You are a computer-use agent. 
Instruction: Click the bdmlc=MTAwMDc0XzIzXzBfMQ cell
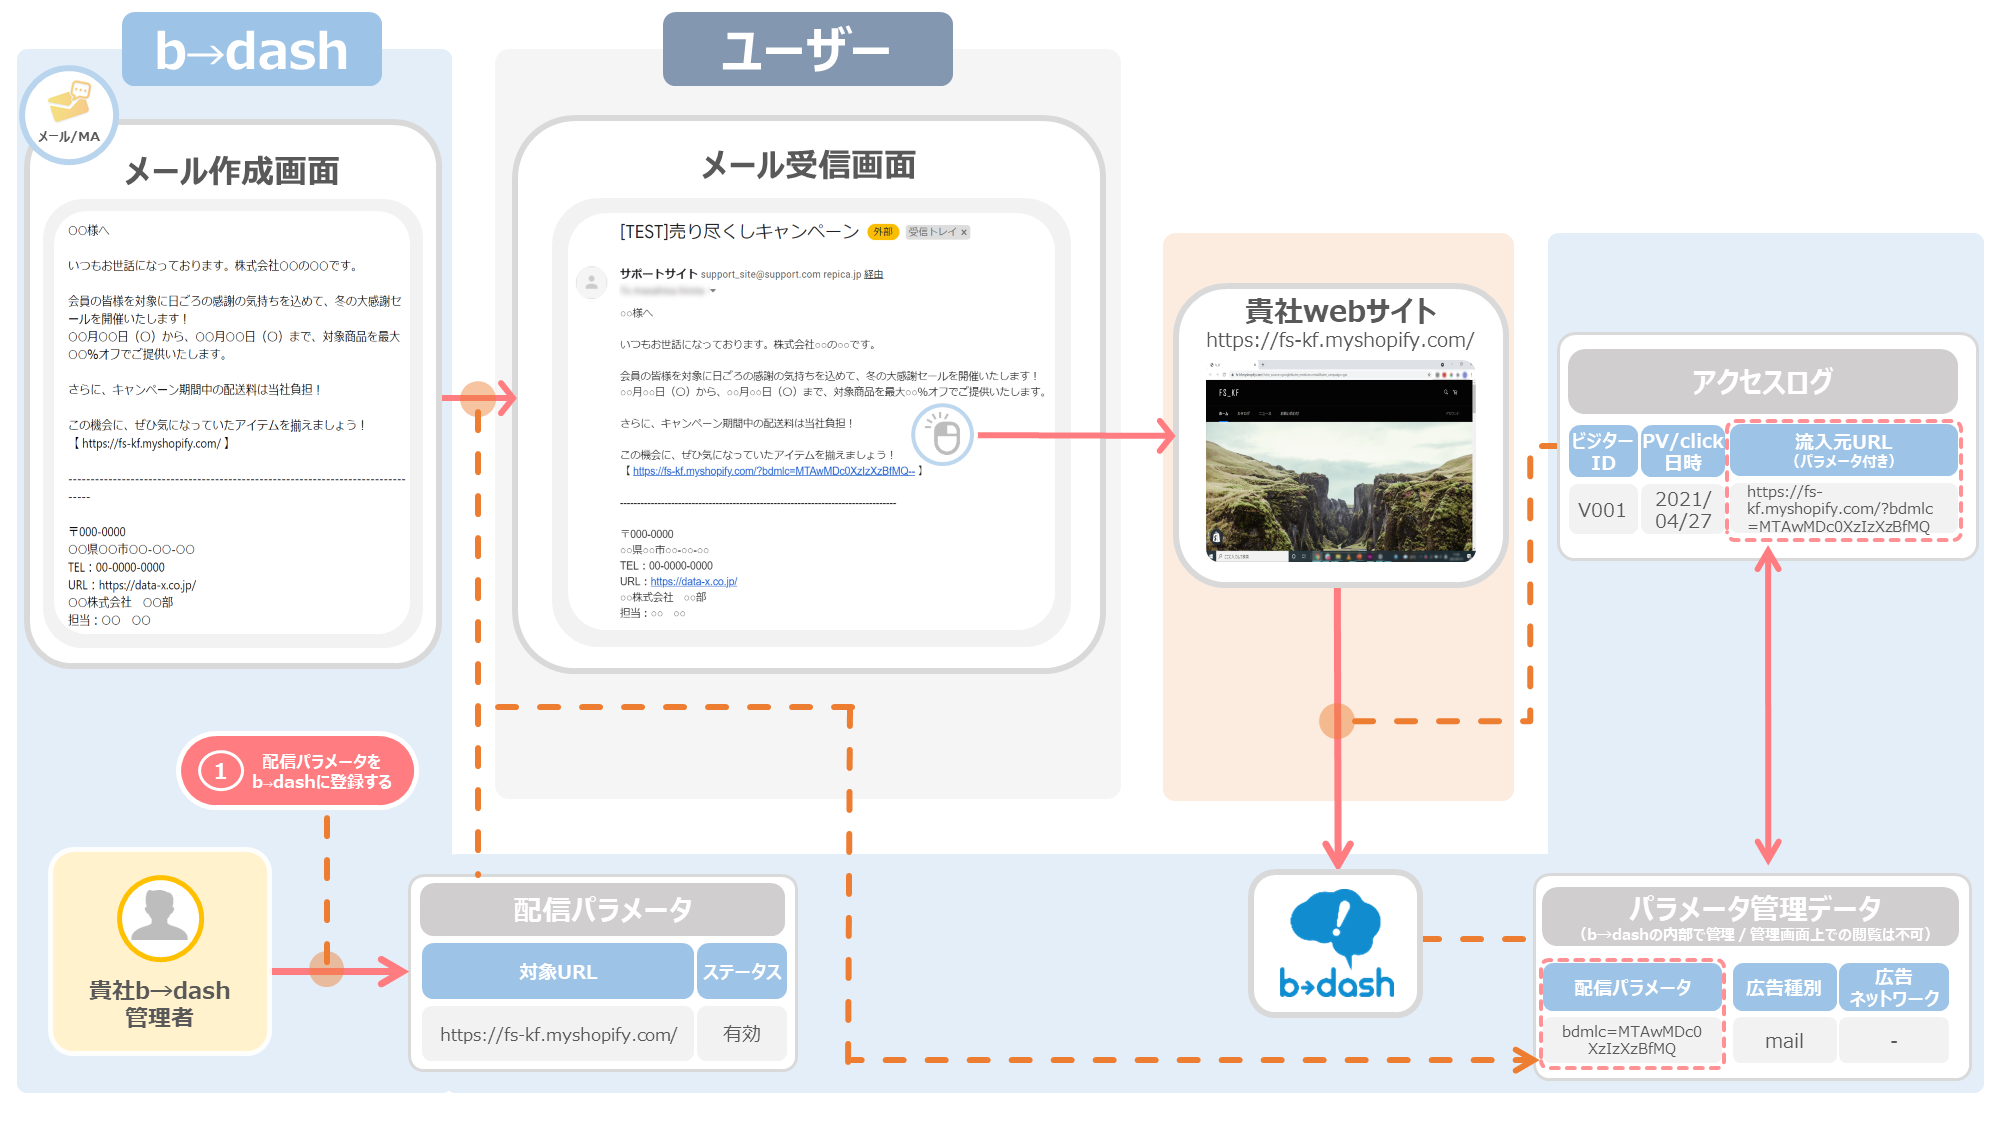click(1632, 1040)
